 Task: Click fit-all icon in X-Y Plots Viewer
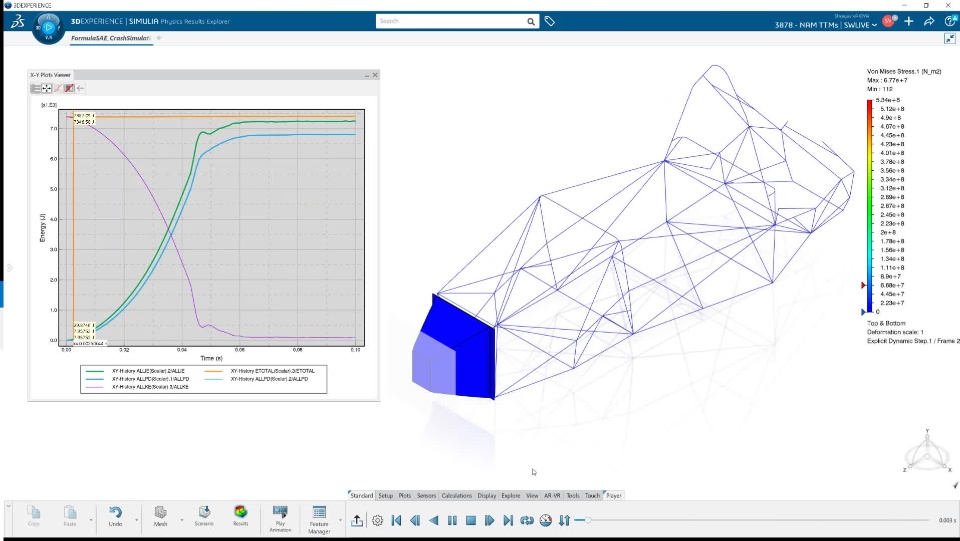pos(47,88)
